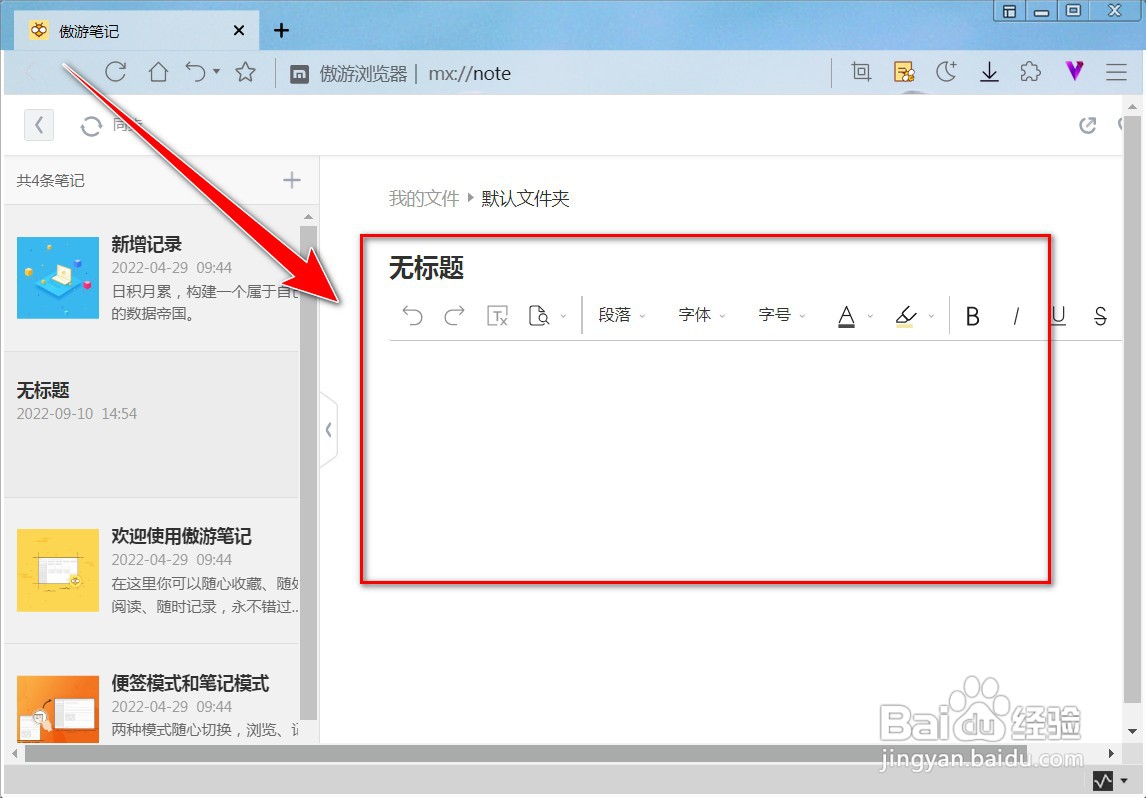Open the undo history dropdown arrow
The image size is (1146, 798).
216,71
